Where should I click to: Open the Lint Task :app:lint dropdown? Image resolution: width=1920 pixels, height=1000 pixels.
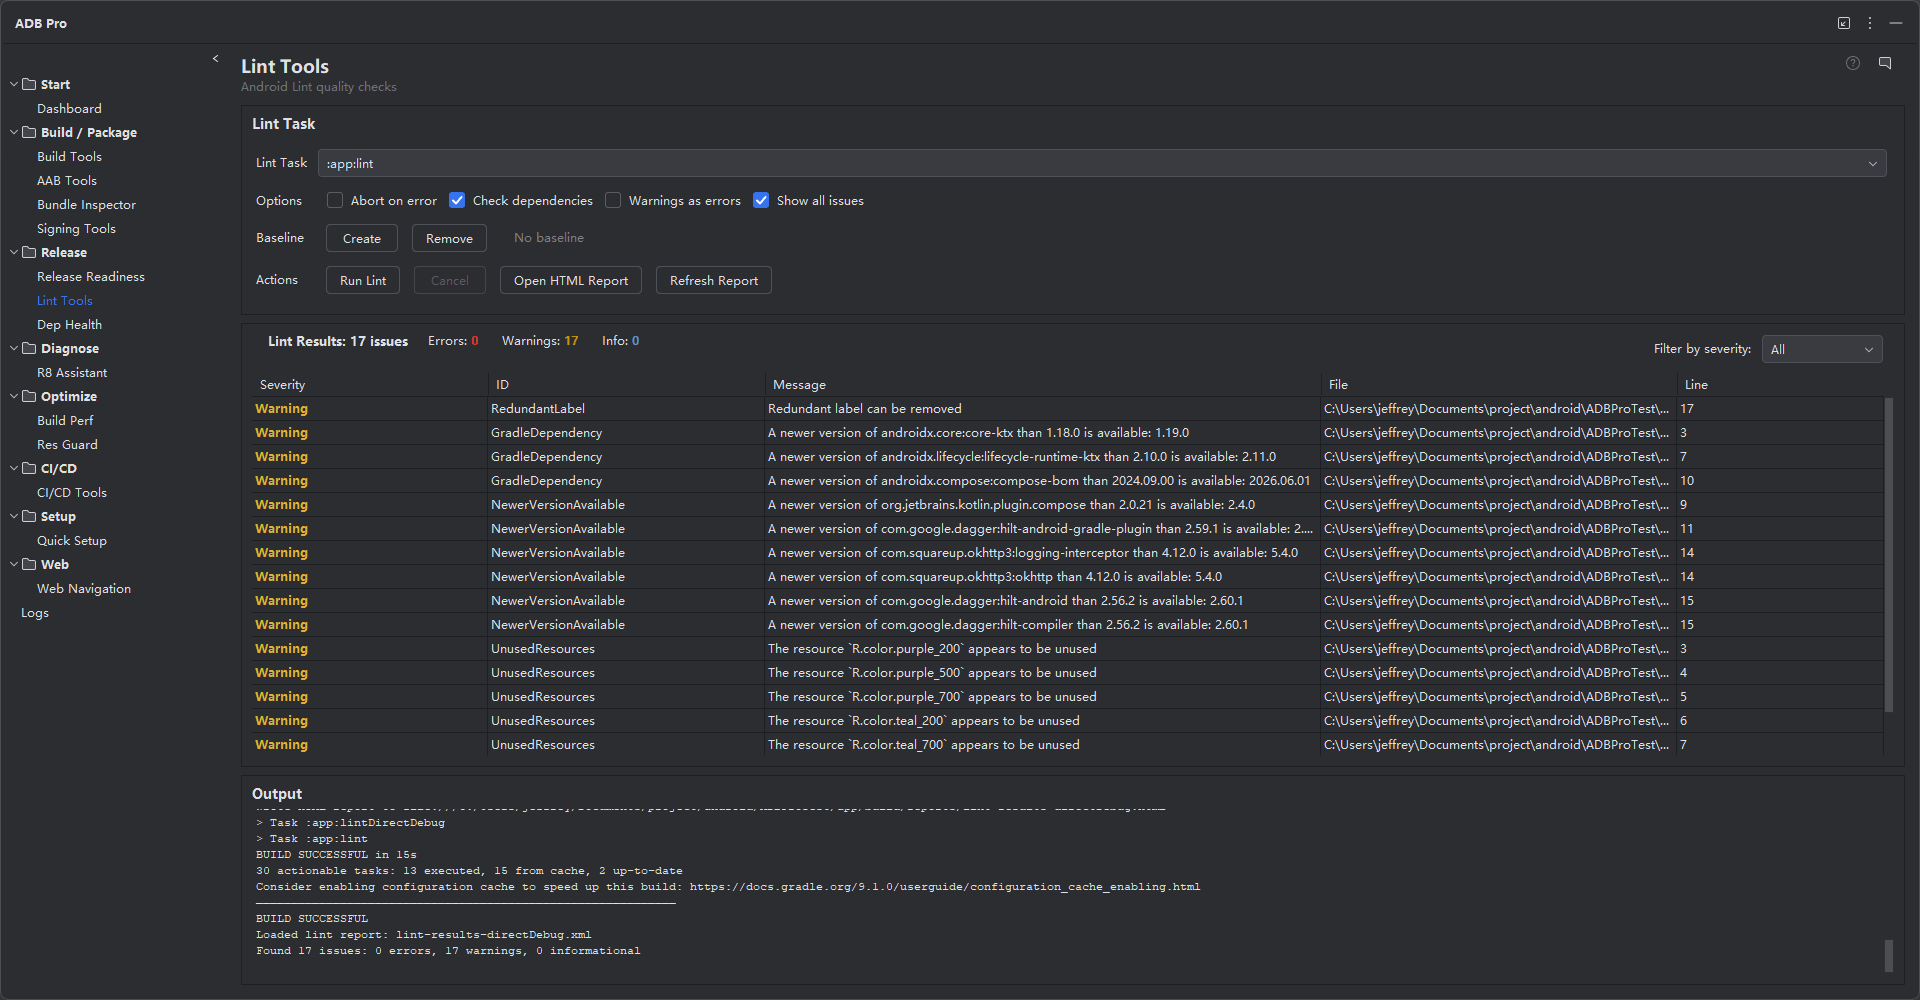[x=1102, y=163]
